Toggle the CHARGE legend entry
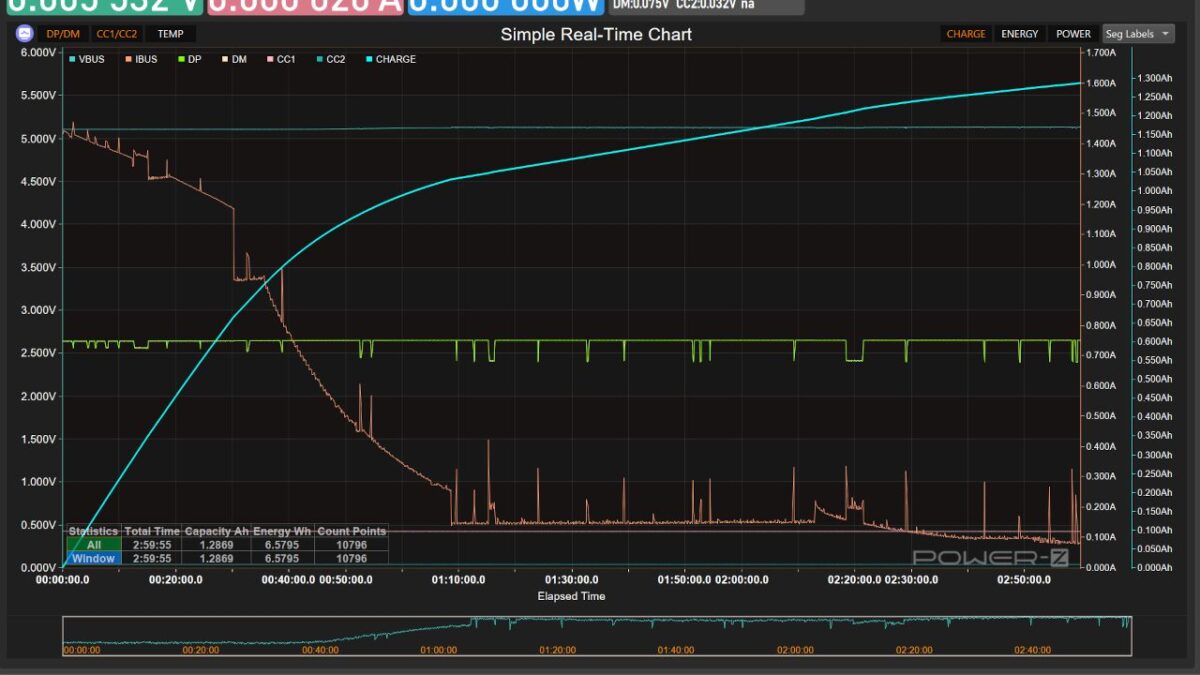Image resolution: width=1200 pixels, height=675 pixels. point(391,59)
